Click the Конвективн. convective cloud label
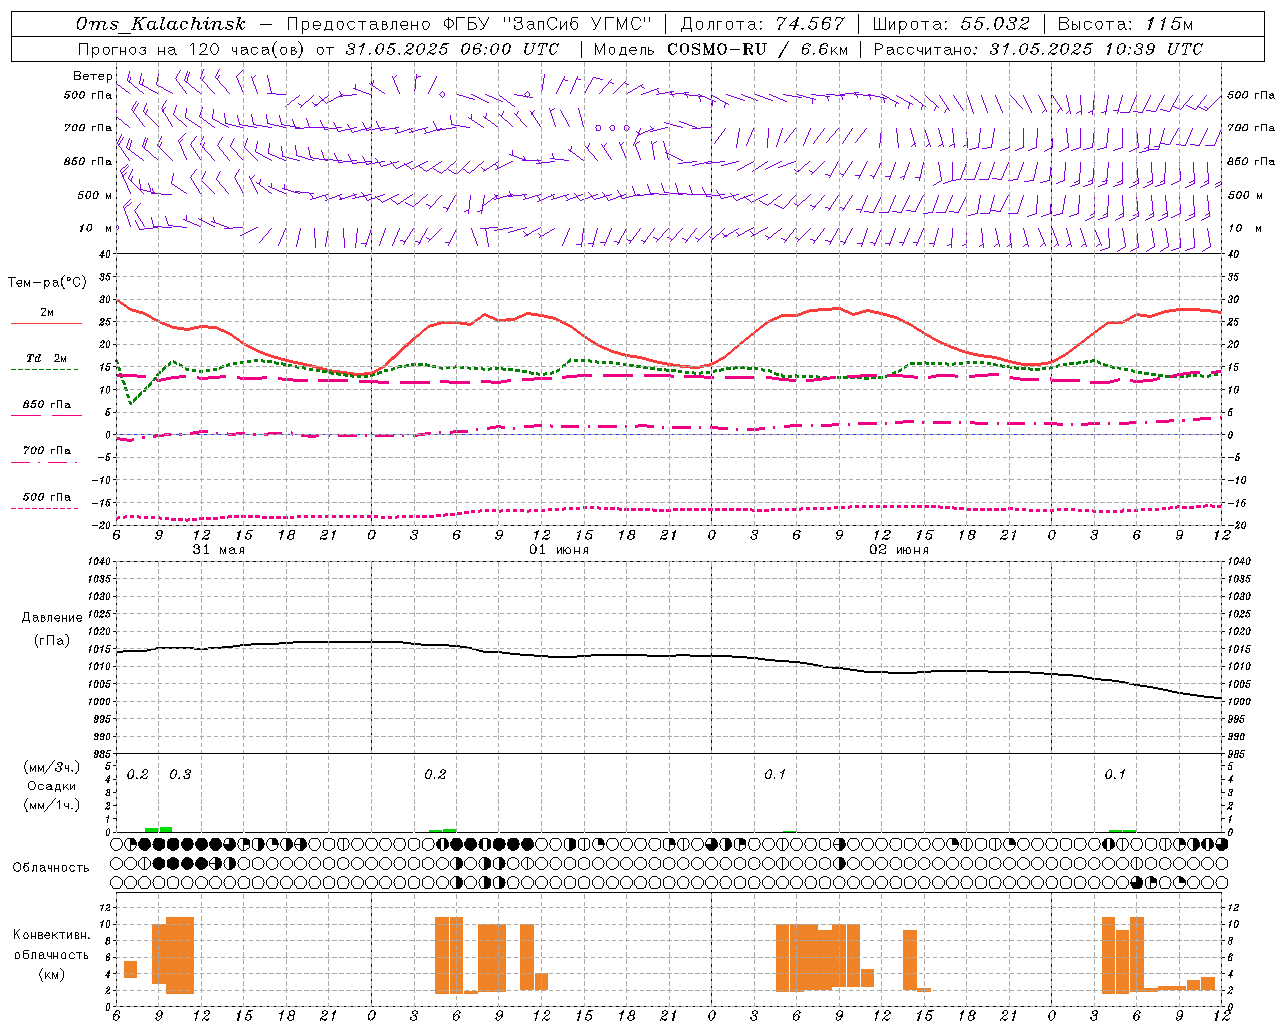 (x=51, y=935)
